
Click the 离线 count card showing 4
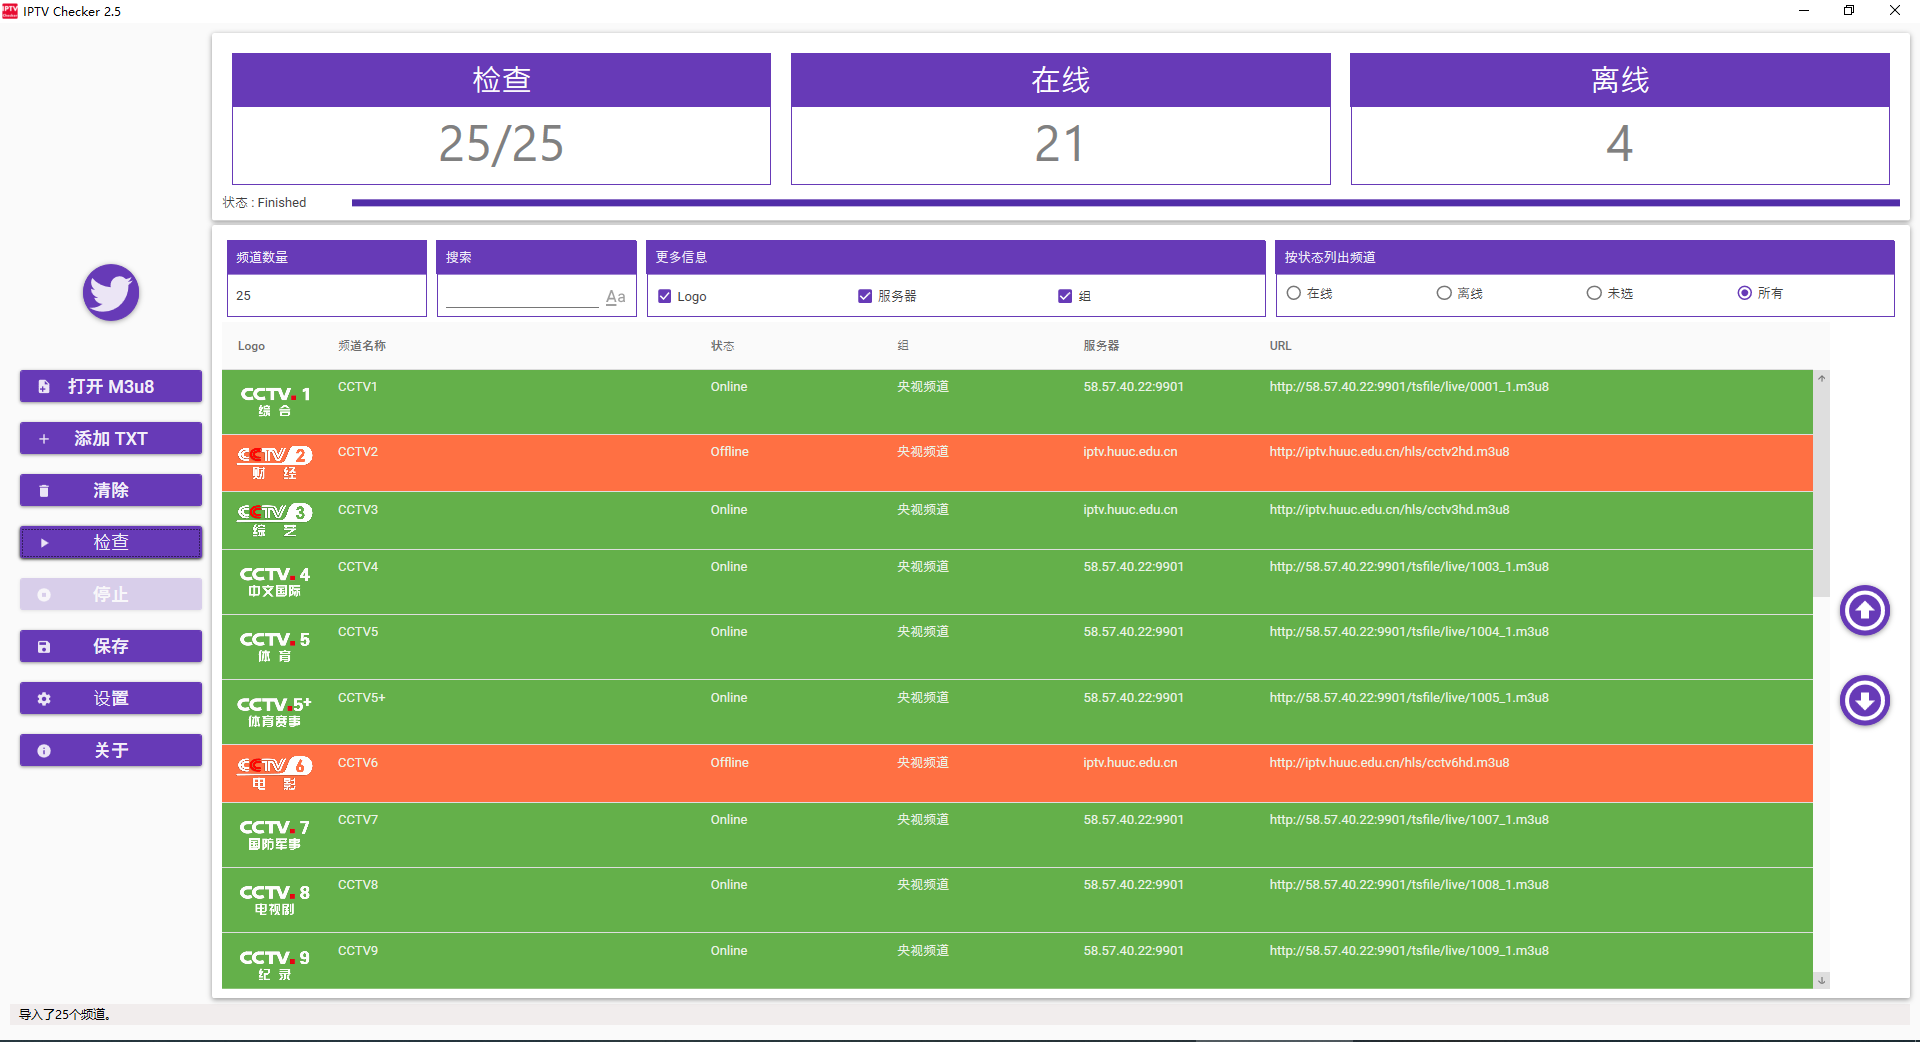[1620, 119]
